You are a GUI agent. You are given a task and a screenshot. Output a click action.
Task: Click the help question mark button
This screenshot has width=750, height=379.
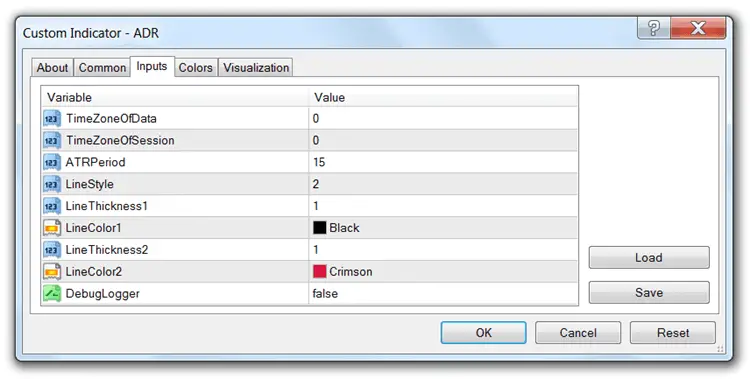pos(653,28)
